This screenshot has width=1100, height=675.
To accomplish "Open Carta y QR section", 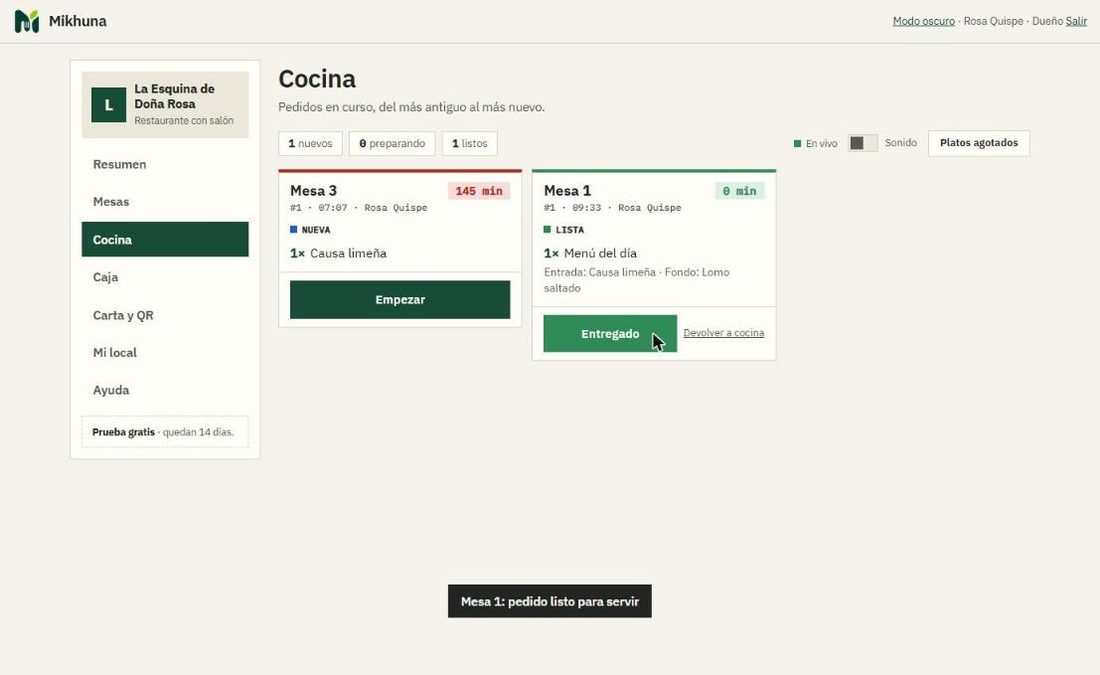I will point(165,315).
